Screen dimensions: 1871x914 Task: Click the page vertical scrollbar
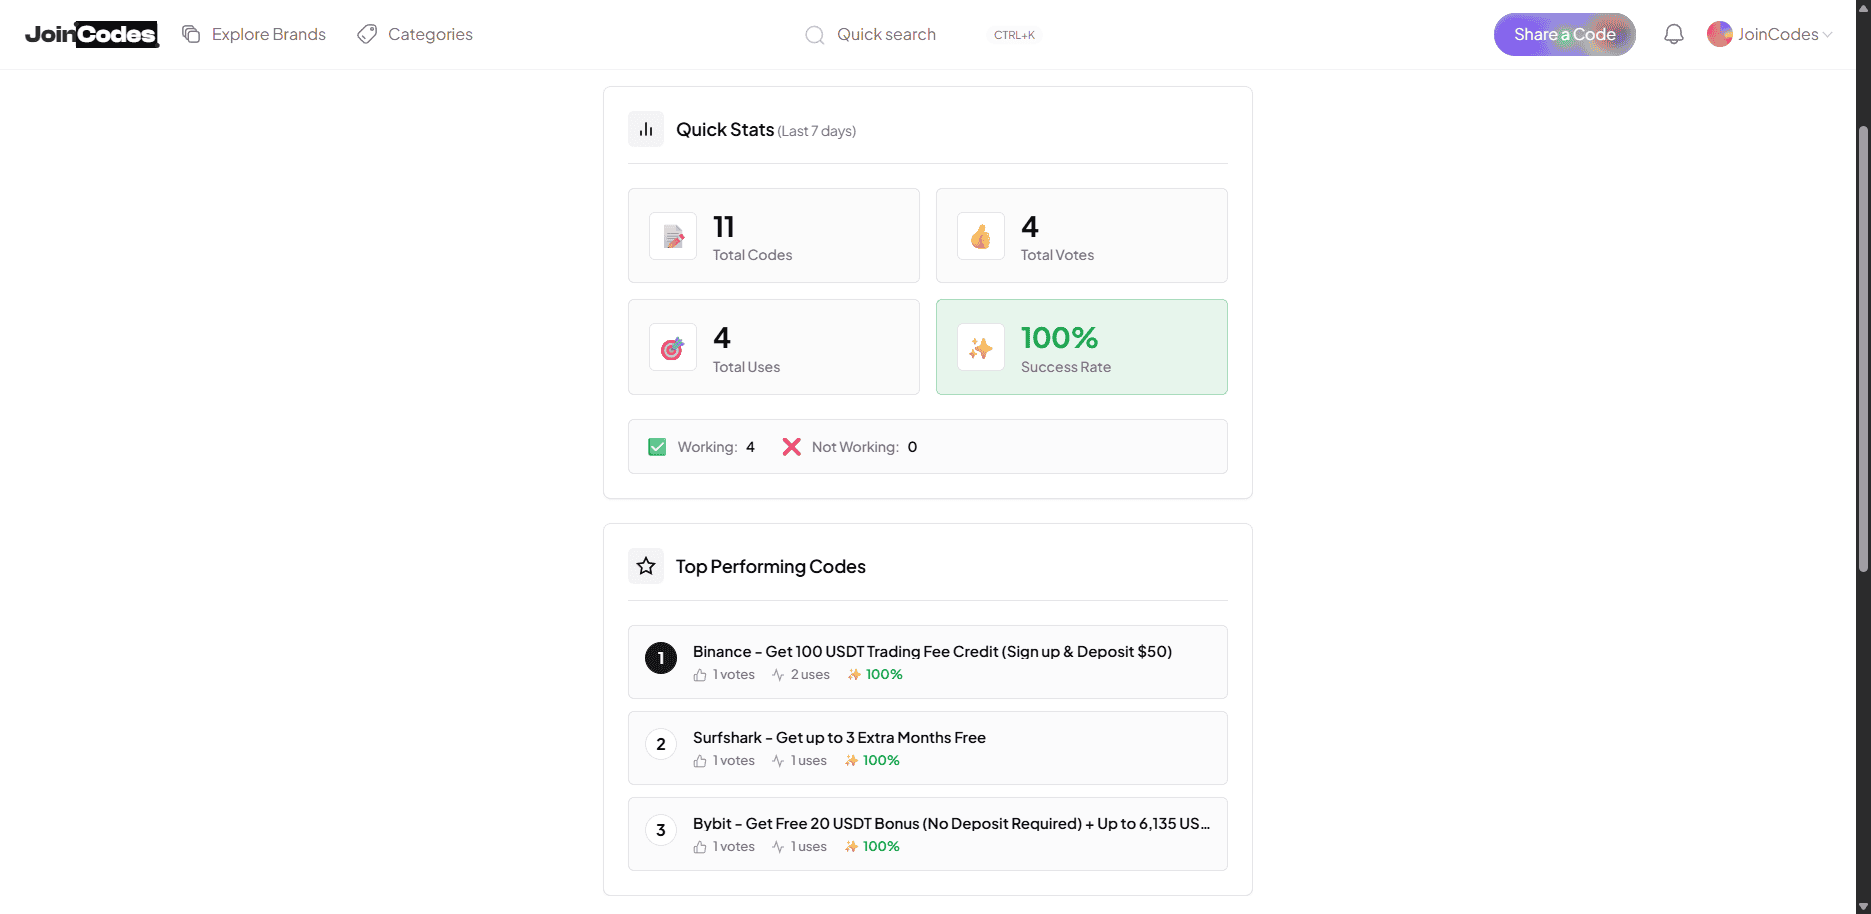click(x=1863, y=350)
